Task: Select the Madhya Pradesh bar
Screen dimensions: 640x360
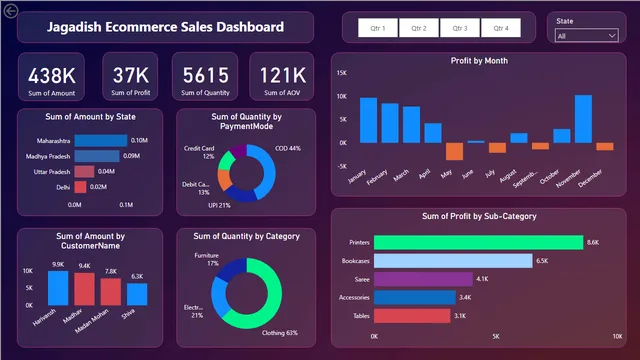Action: tap(97, 156)
